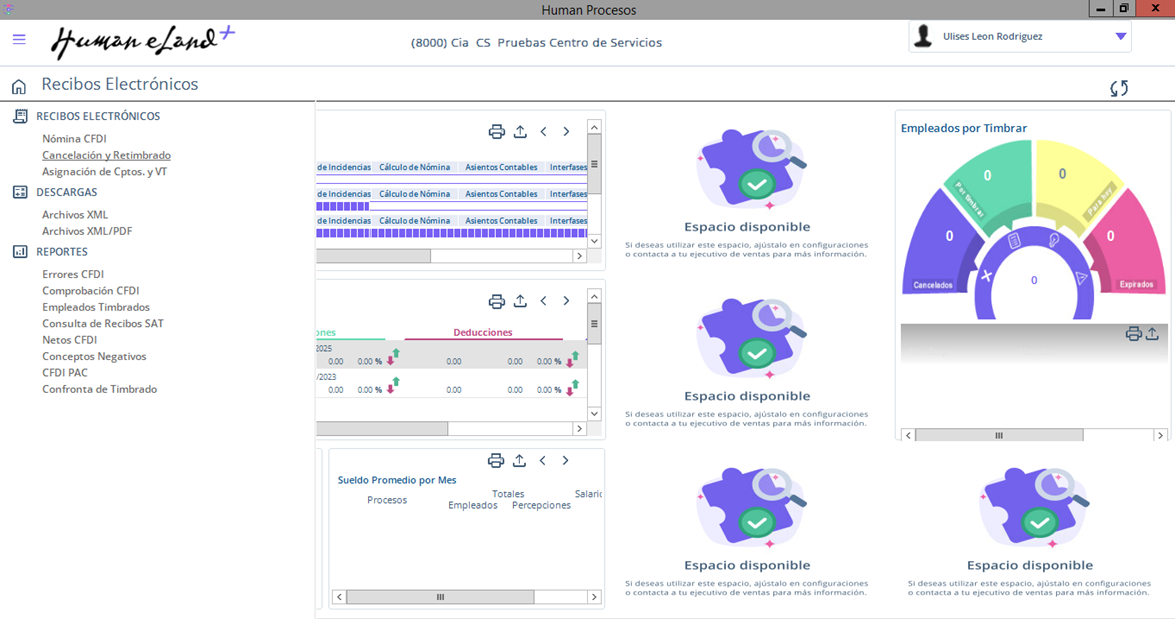Select Archivos XML/PDF in Descargas
Screen dimensions: 1175x619
pyautogui.click(x=87, y=231)
